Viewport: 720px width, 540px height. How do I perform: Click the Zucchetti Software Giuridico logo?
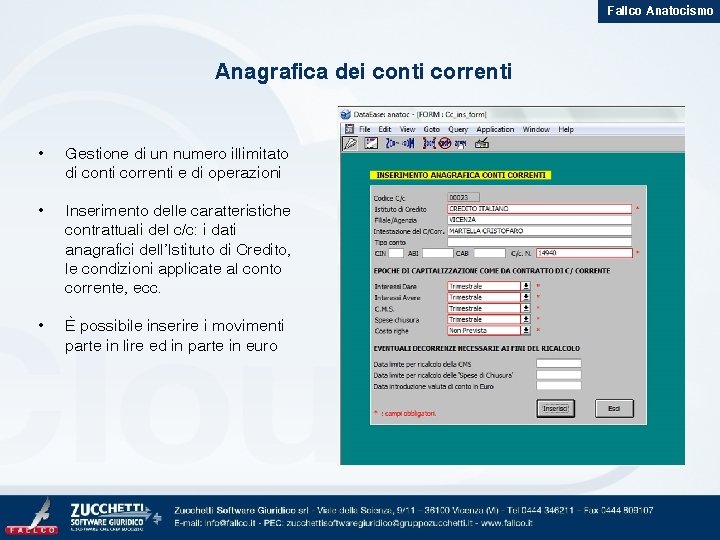(115, 517)
